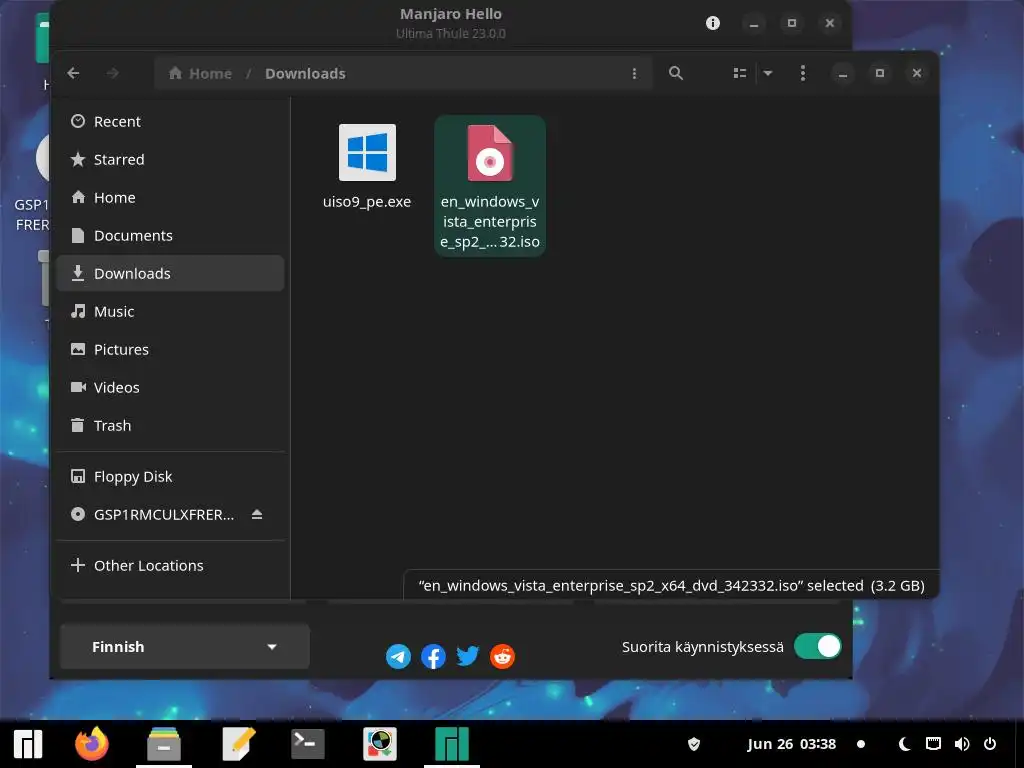Screen dimensions: 1024x768
Task: Toggle Suorita käynnistyksessä autostart switch
Action: click(818, 647)
